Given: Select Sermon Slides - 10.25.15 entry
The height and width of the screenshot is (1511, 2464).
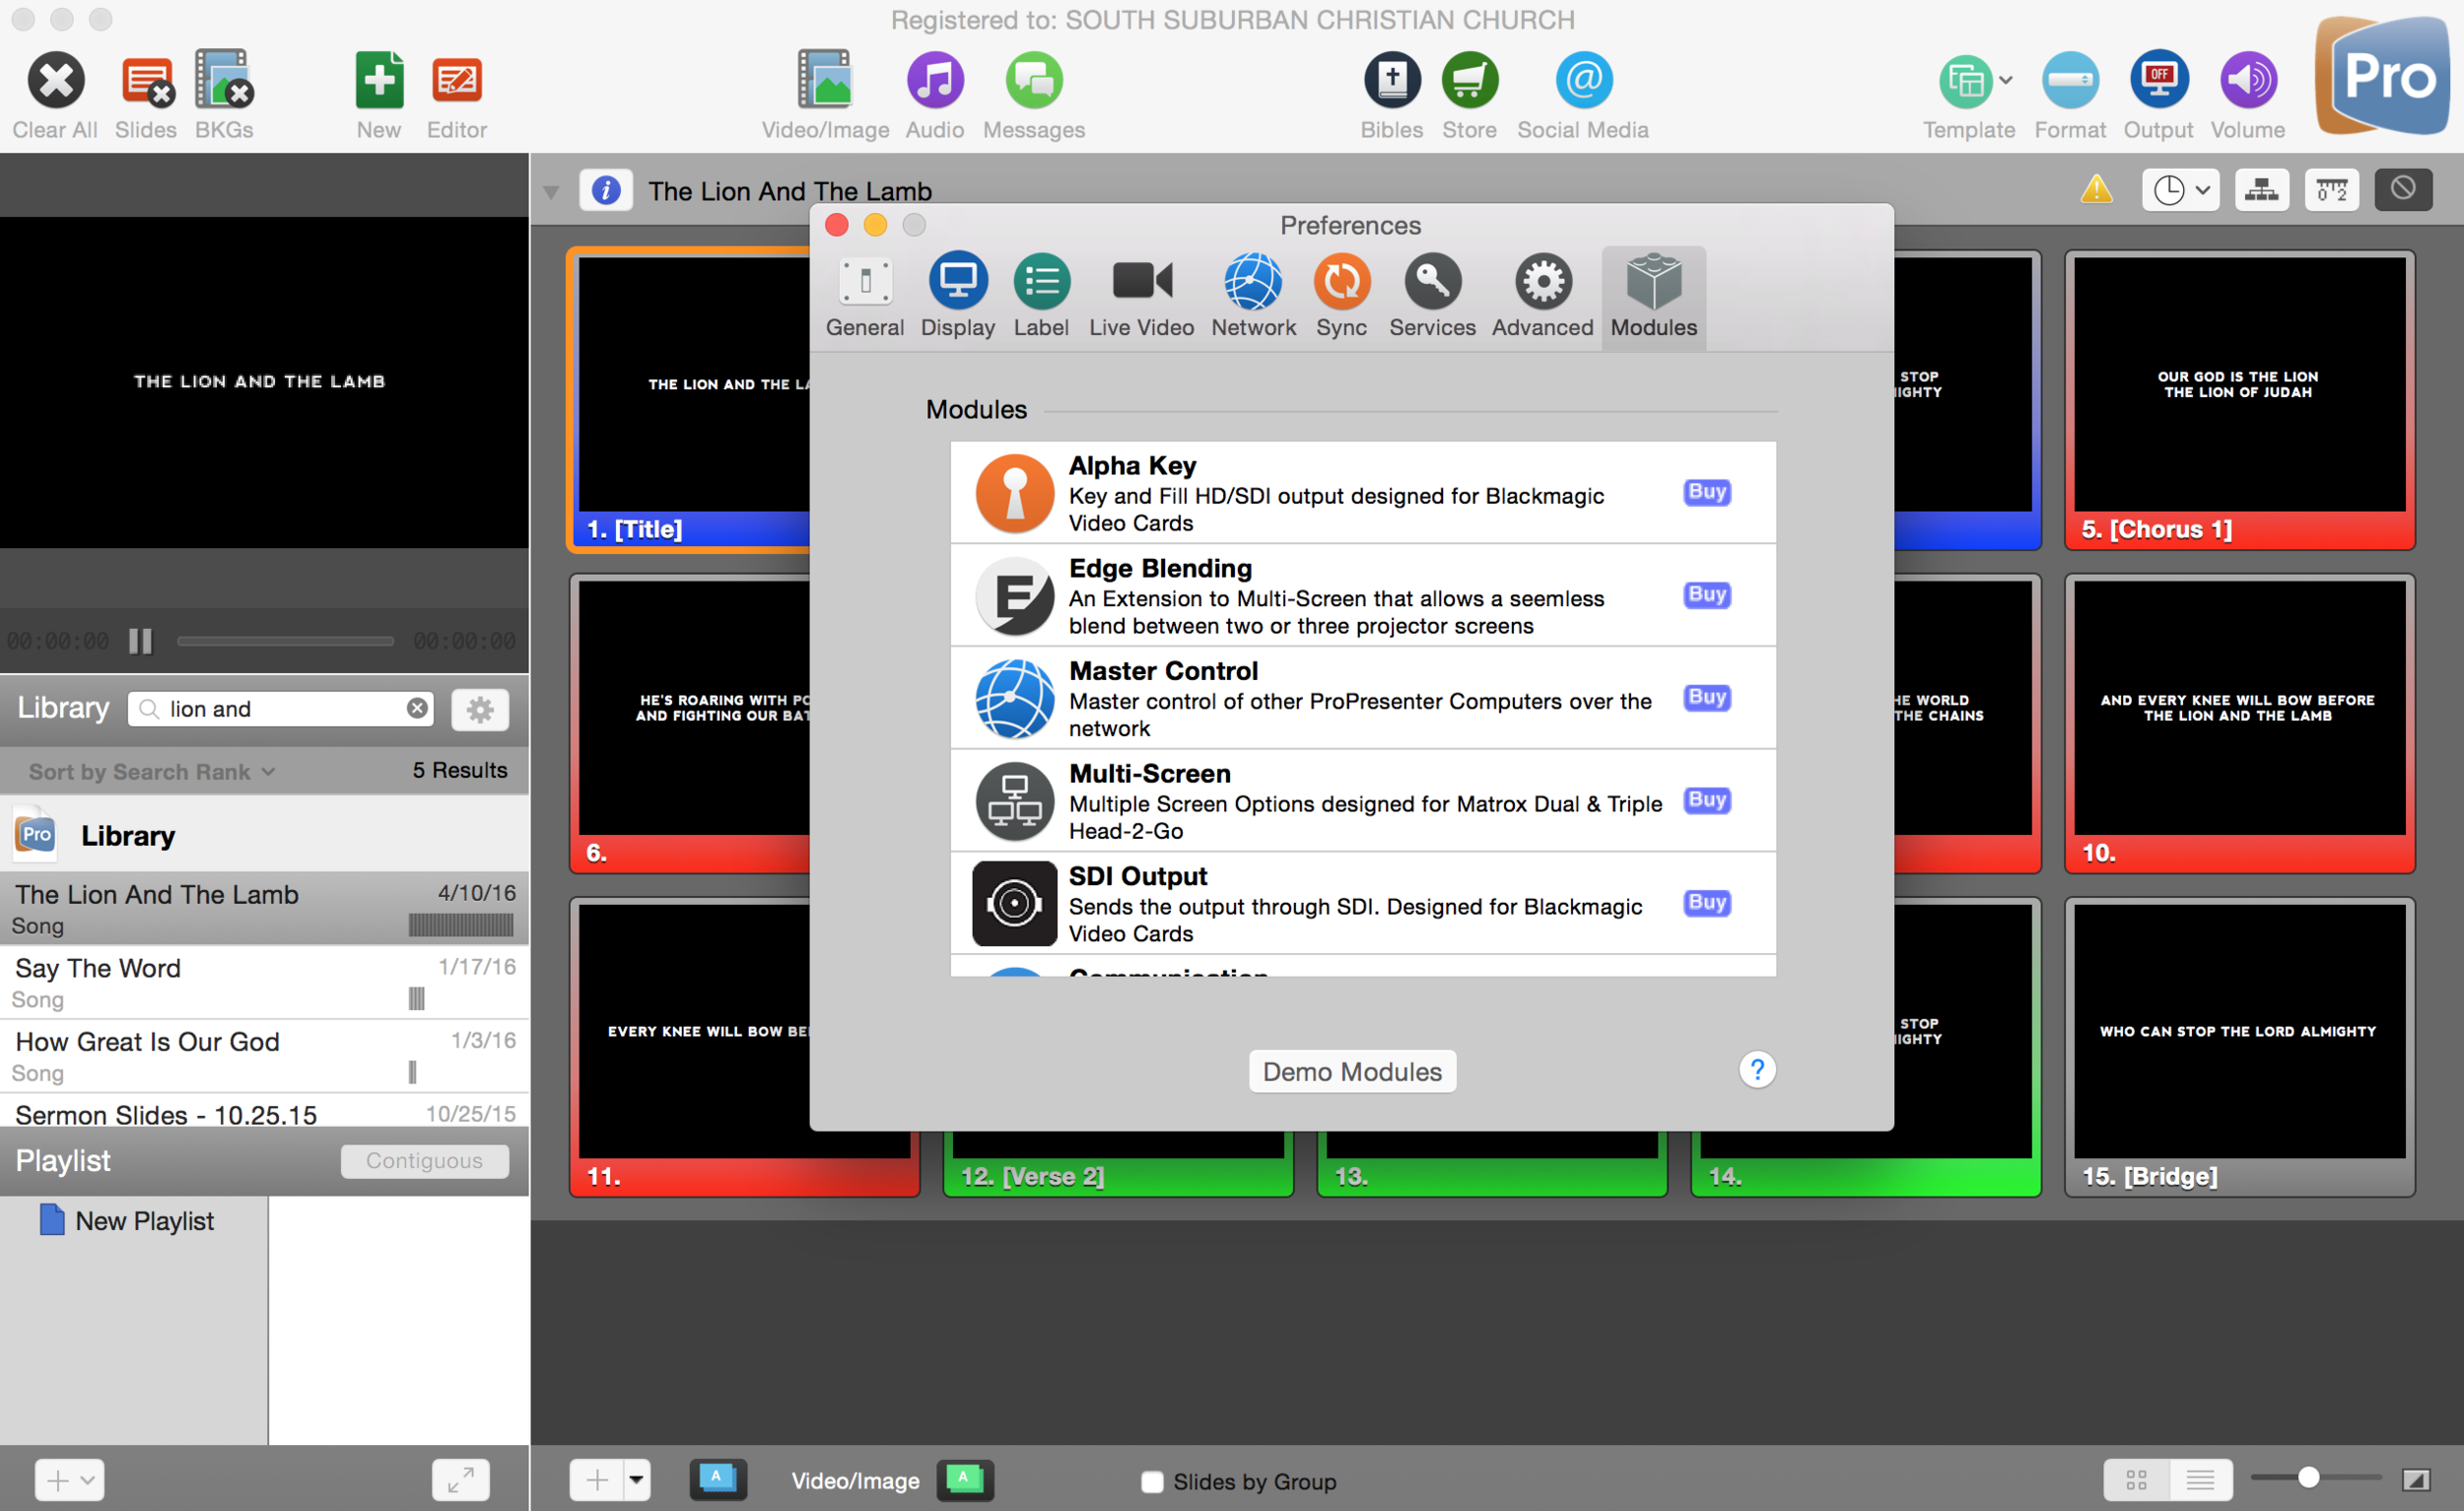Looking at the screenshot, I should [x=264, y=1112].
